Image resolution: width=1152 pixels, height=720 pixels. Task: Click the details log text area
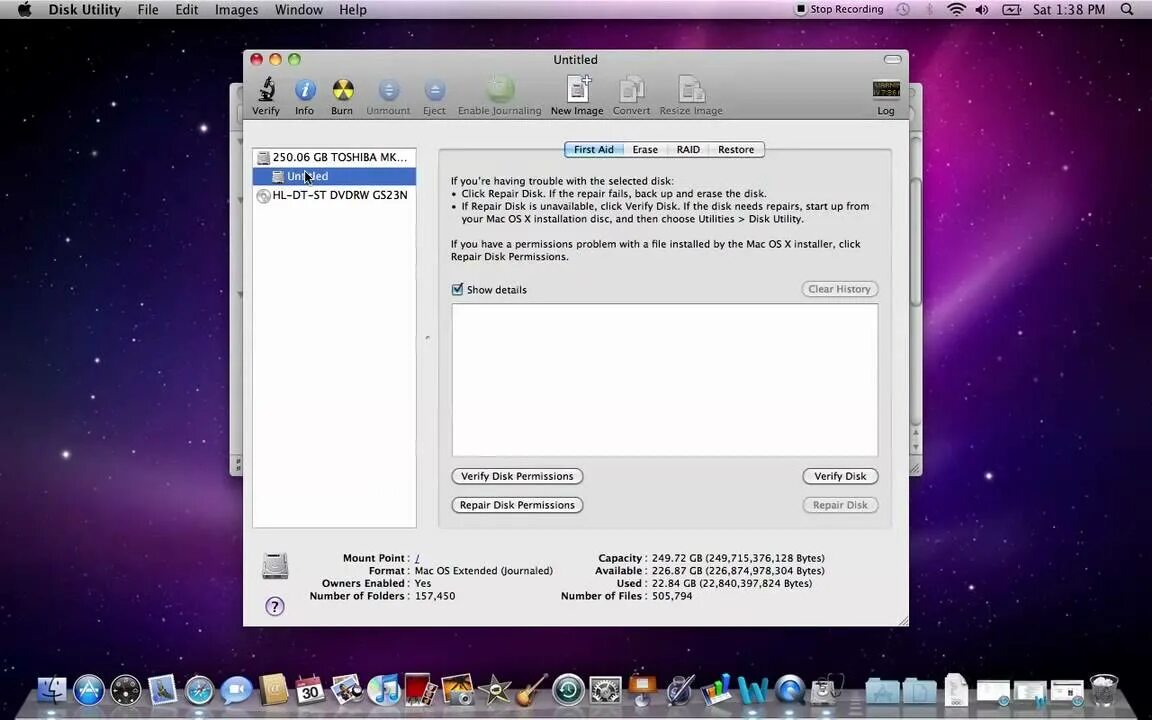point(665,380)
